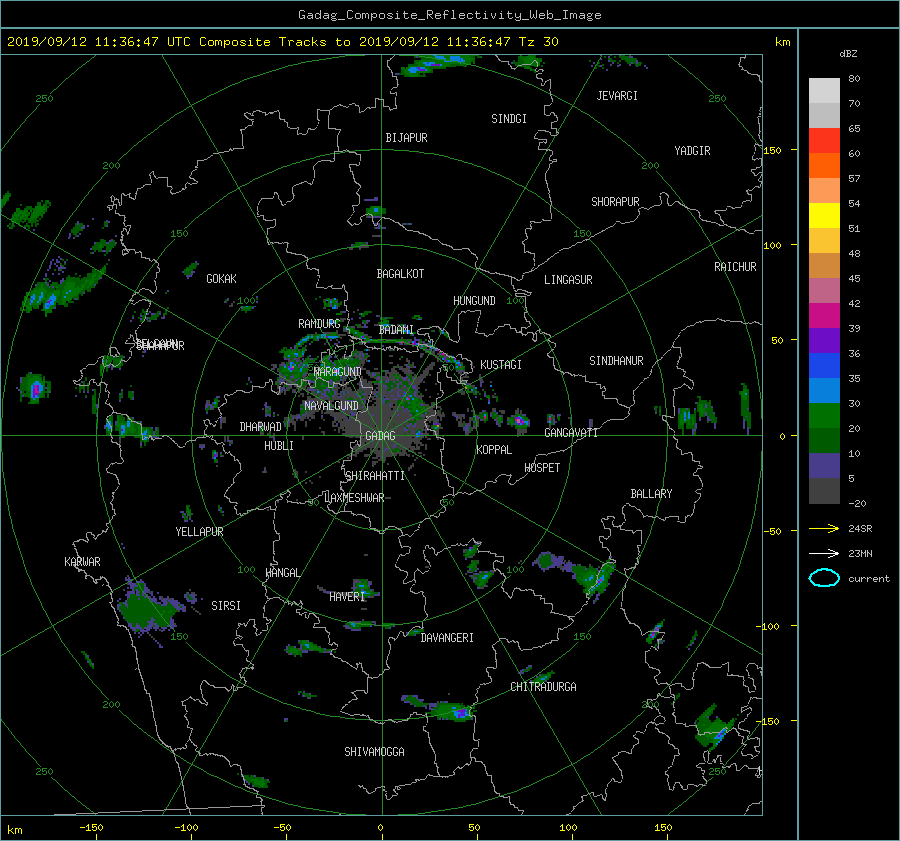Select the SINDGI city label

tap(509, 119)
